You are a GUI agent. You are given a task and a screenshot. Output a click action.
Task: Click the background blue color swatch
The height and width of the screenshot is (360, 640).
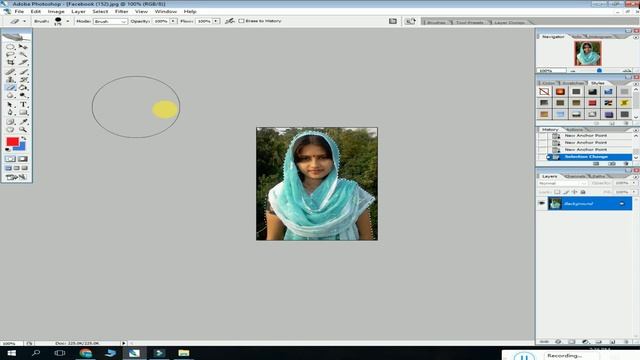click(x=20, y=146)
